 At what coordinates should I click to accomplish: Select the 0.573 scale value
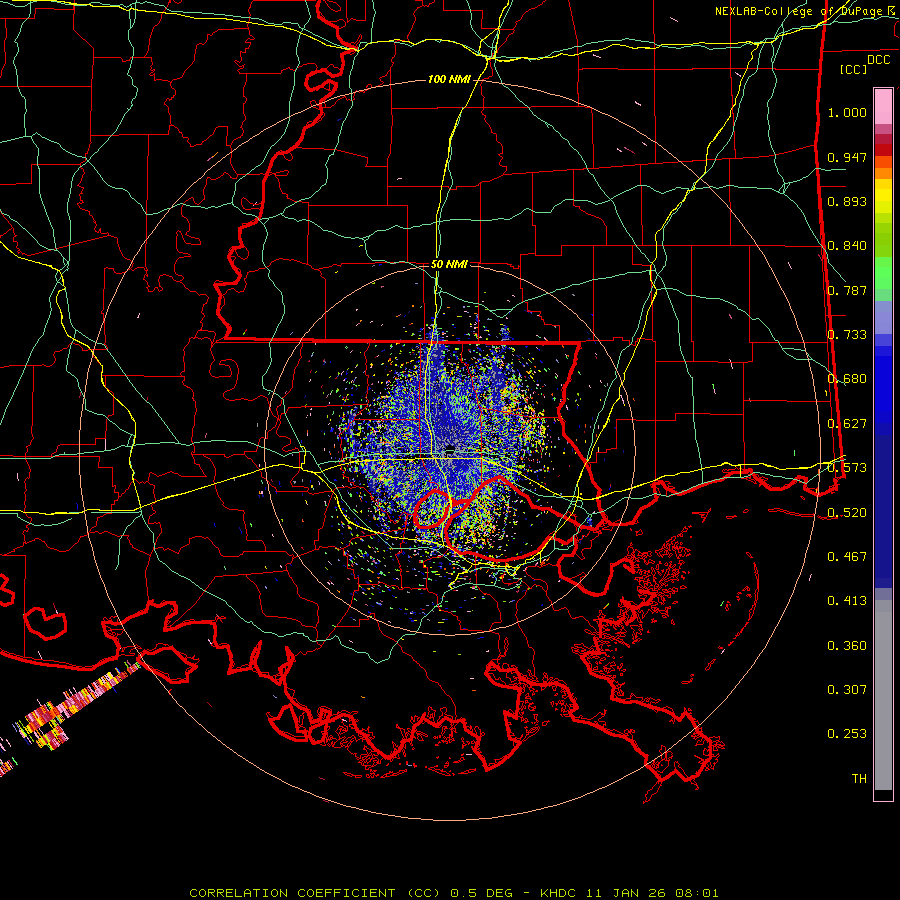point(847,468)
